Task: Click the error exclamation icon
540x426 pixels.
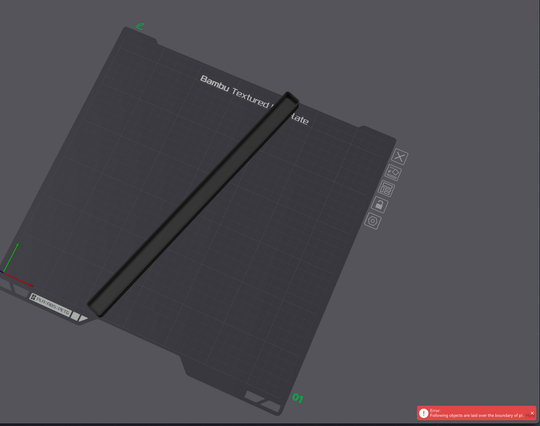Action: 424,413
